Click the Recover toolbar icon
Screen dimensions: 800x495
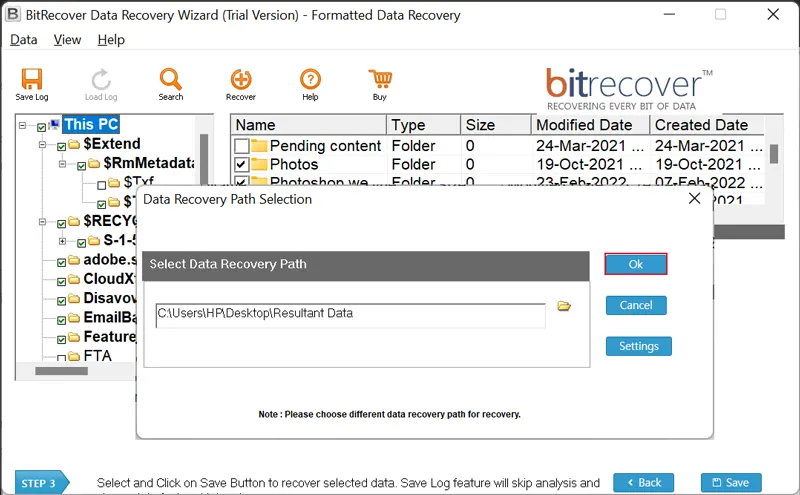(x=241, y=84)
